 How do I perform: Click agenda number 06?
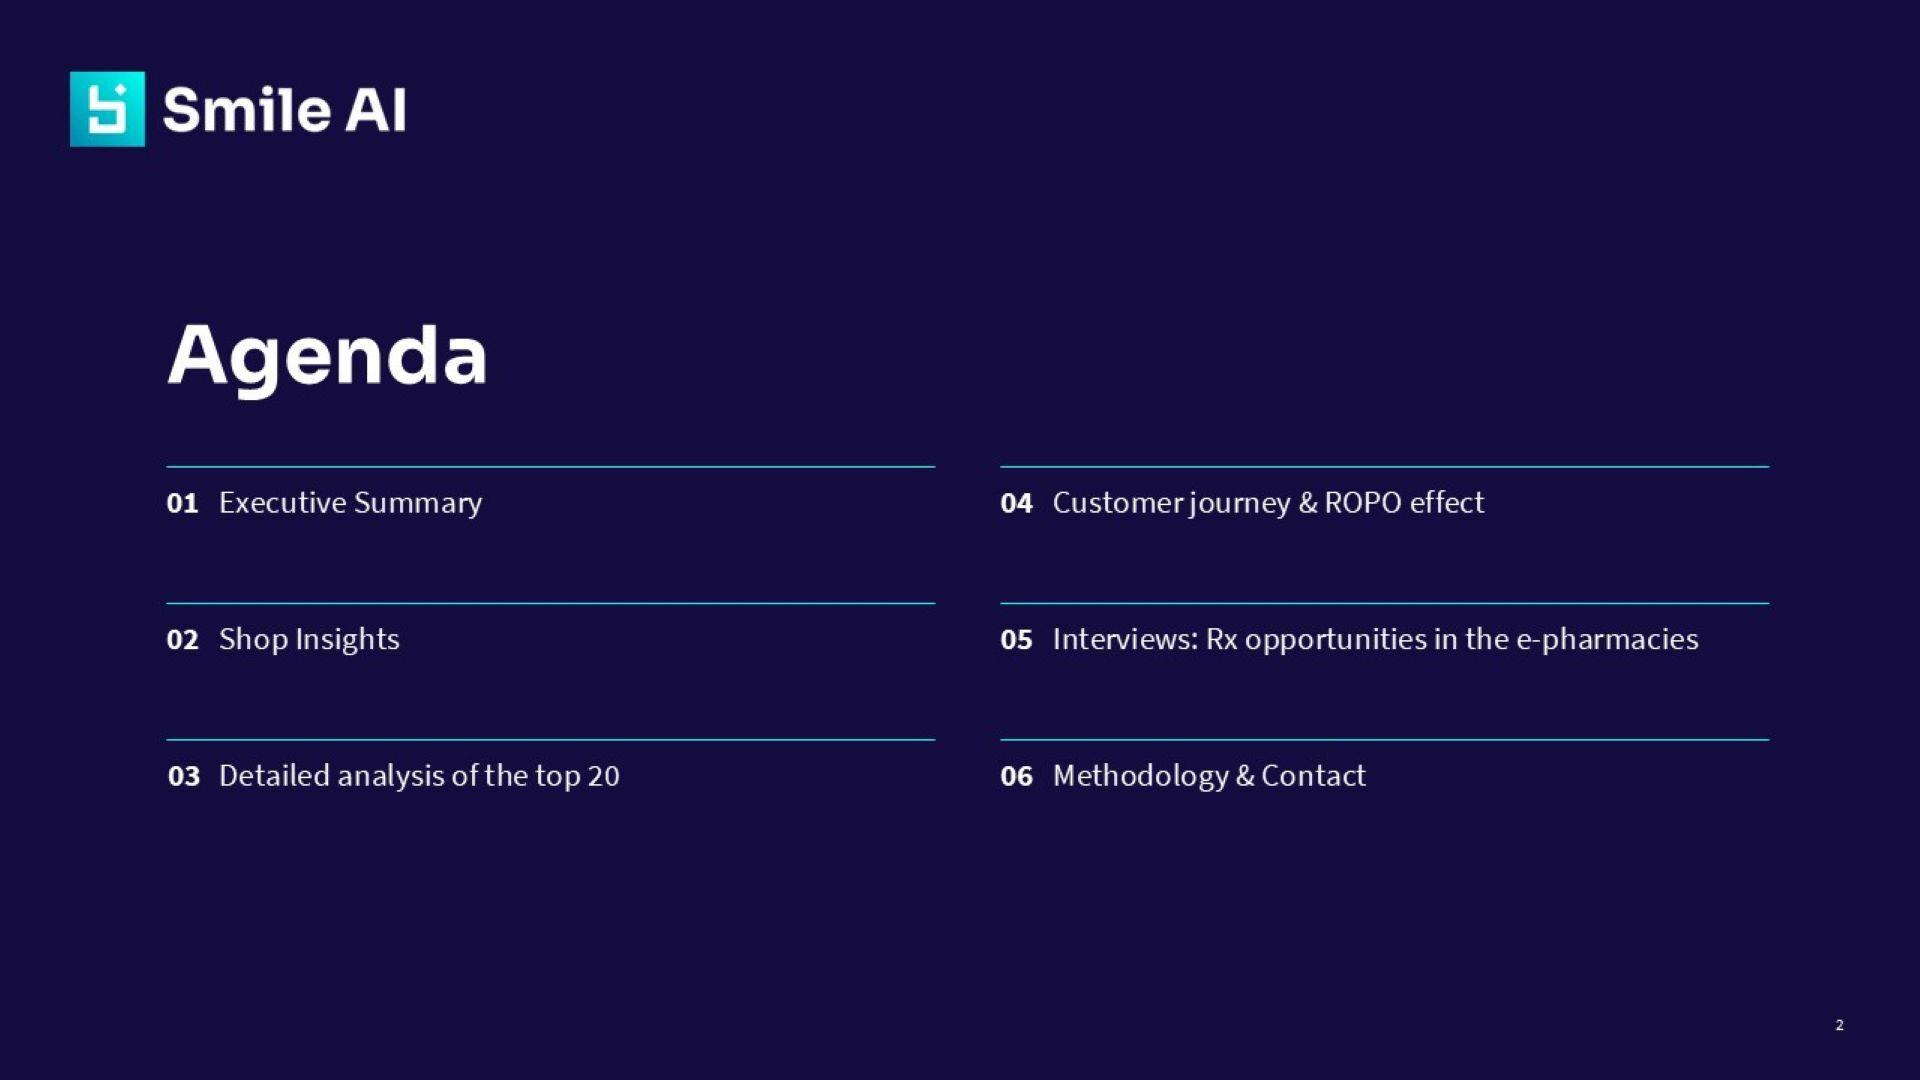(1016, 777)
